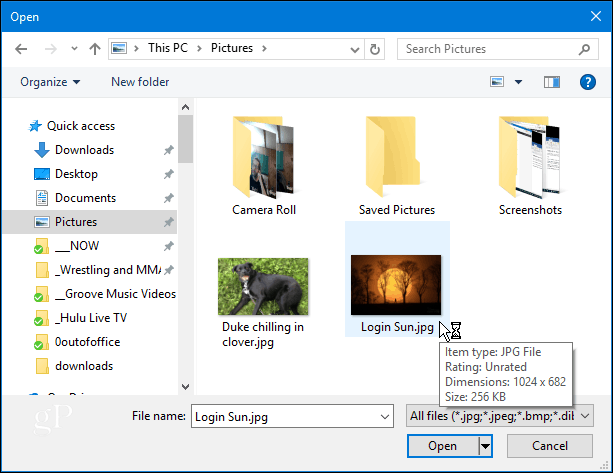Click the Documents page icon
The image size is (613, 473).
point(42,198)
